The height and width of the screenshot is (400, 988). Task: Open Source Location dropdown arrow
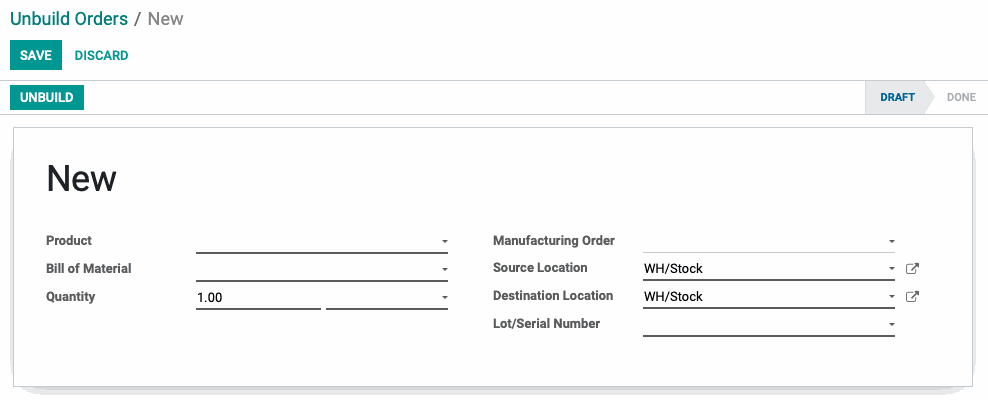tap(892, 269)
